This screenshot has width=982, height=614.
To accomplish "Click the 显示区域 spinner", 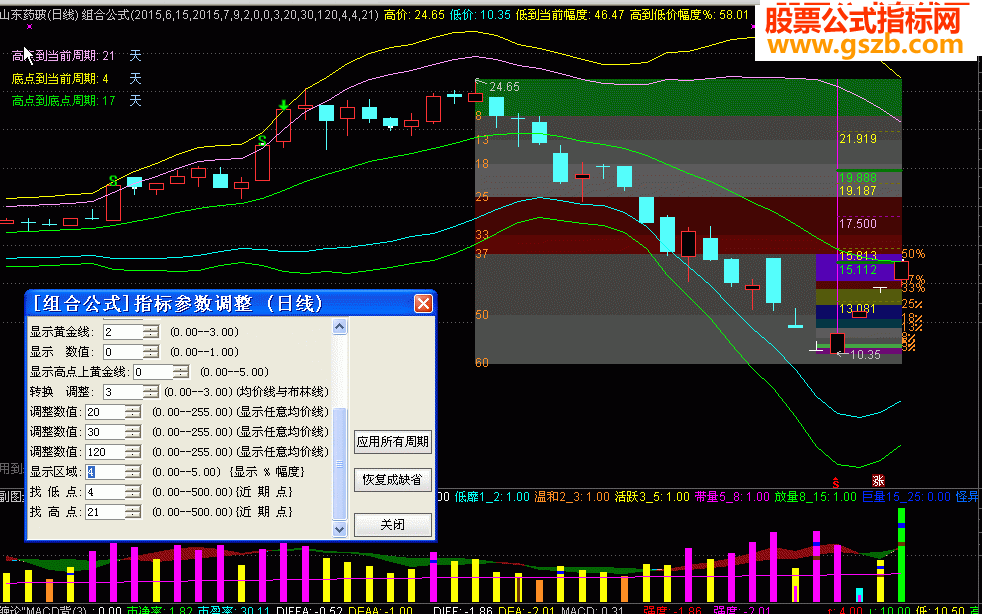I will (x=133, y=472).
